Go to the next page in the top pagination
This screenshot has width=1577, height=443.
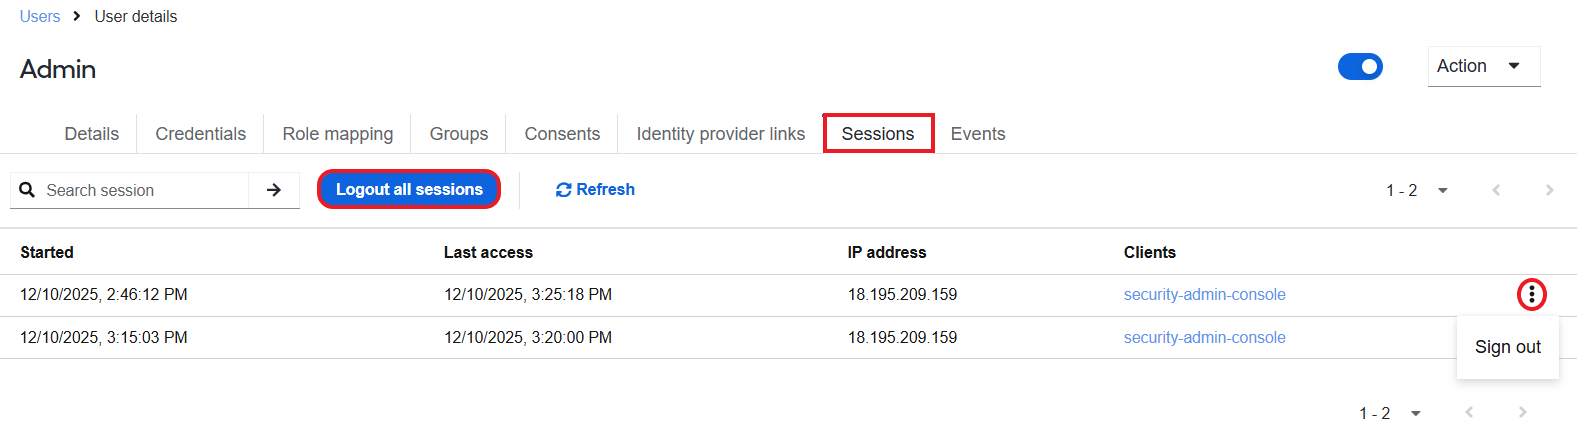[1549, 190]
